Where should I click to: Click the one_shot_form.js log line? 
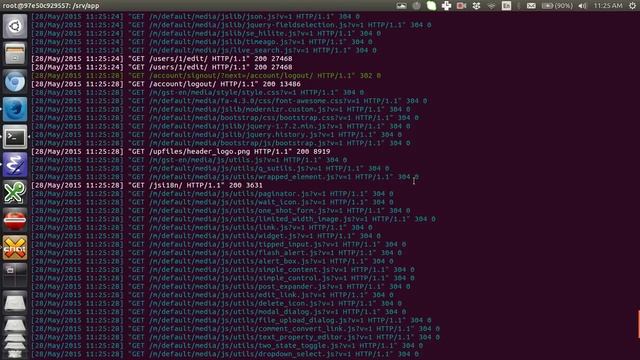pos(221,211)
